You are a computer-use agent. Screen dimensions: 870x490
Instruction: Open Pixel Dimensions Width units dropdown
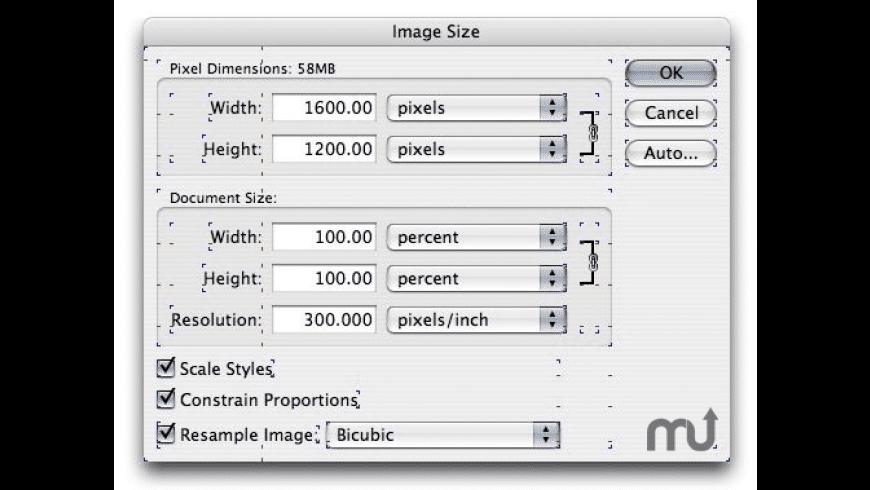click(x=477, y=108)
